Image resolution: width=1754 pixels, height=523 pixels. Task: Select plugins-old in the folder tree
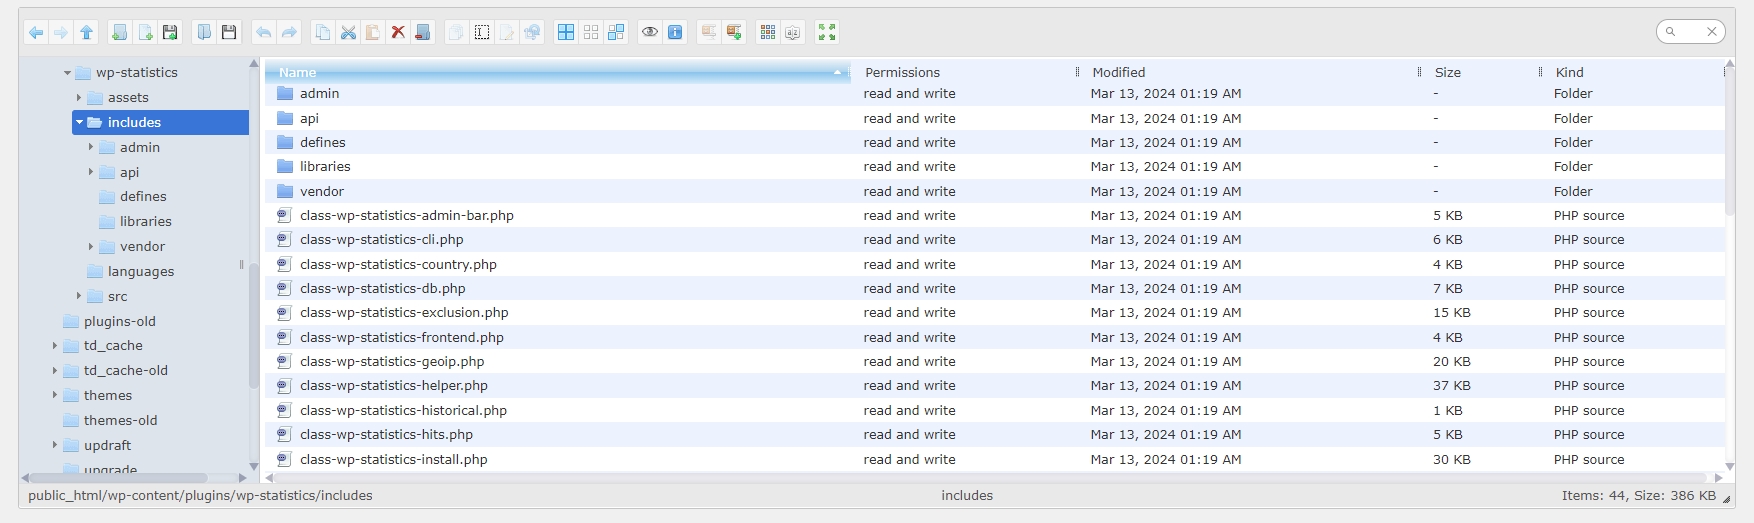tap(109, 321)
